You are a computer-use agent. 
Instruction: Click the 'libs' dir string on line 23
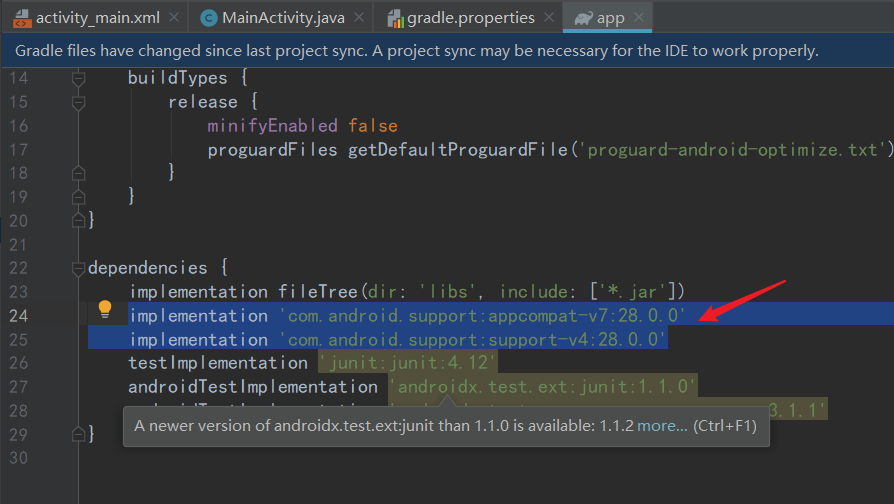[448, 292]
